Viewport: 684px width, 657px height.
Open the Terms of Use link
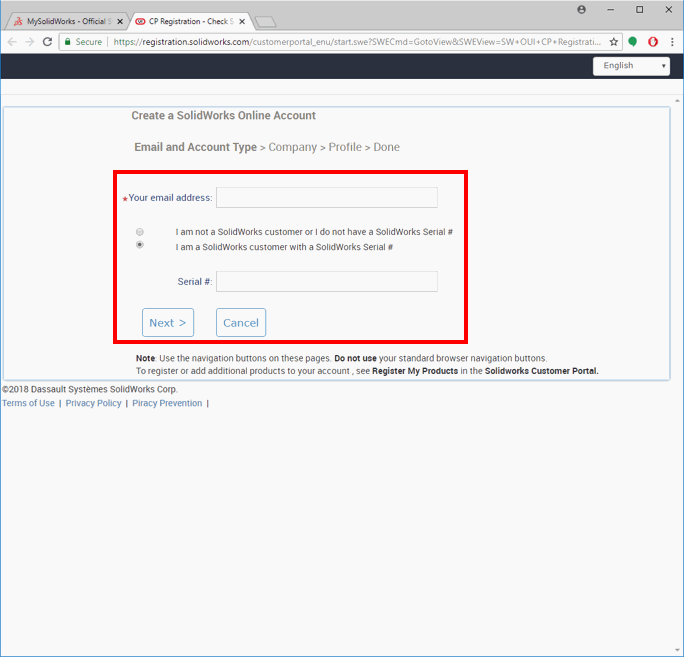pos(28,403)
